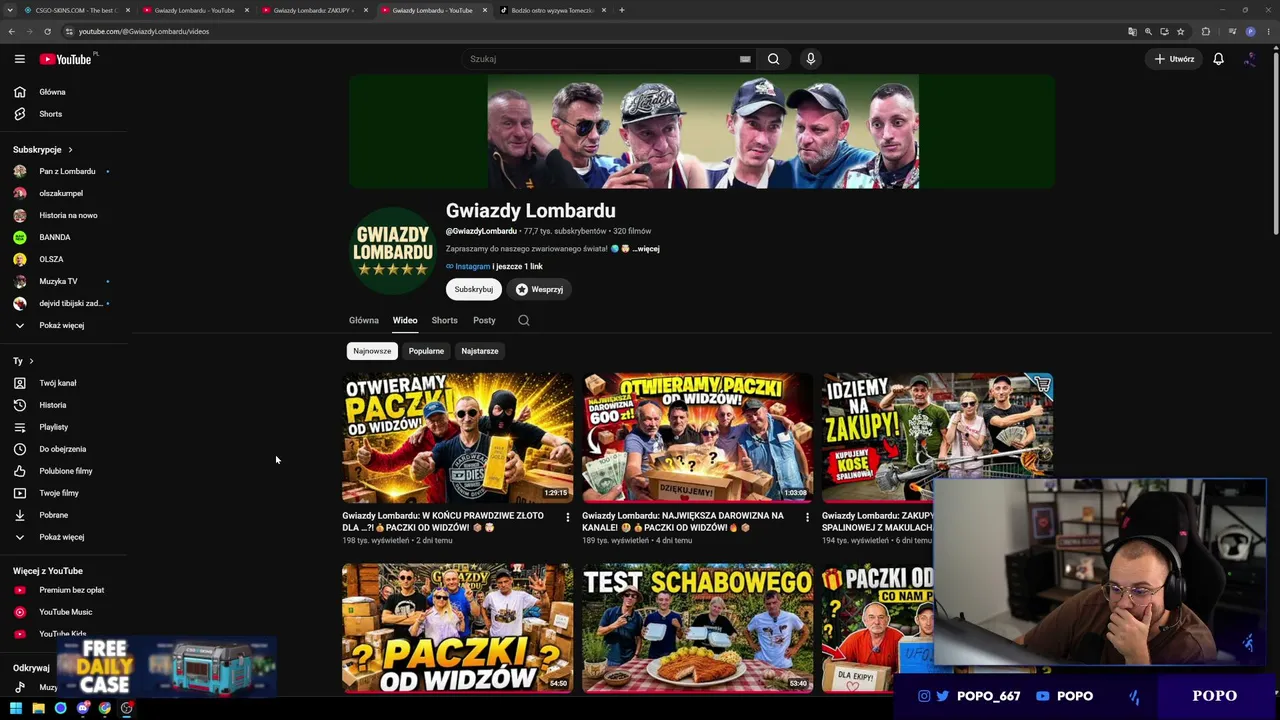Open the browser tab search dropdown
Image resolution: width=1280 pixels, height=720 pixels.
click(x=12, y=10)
